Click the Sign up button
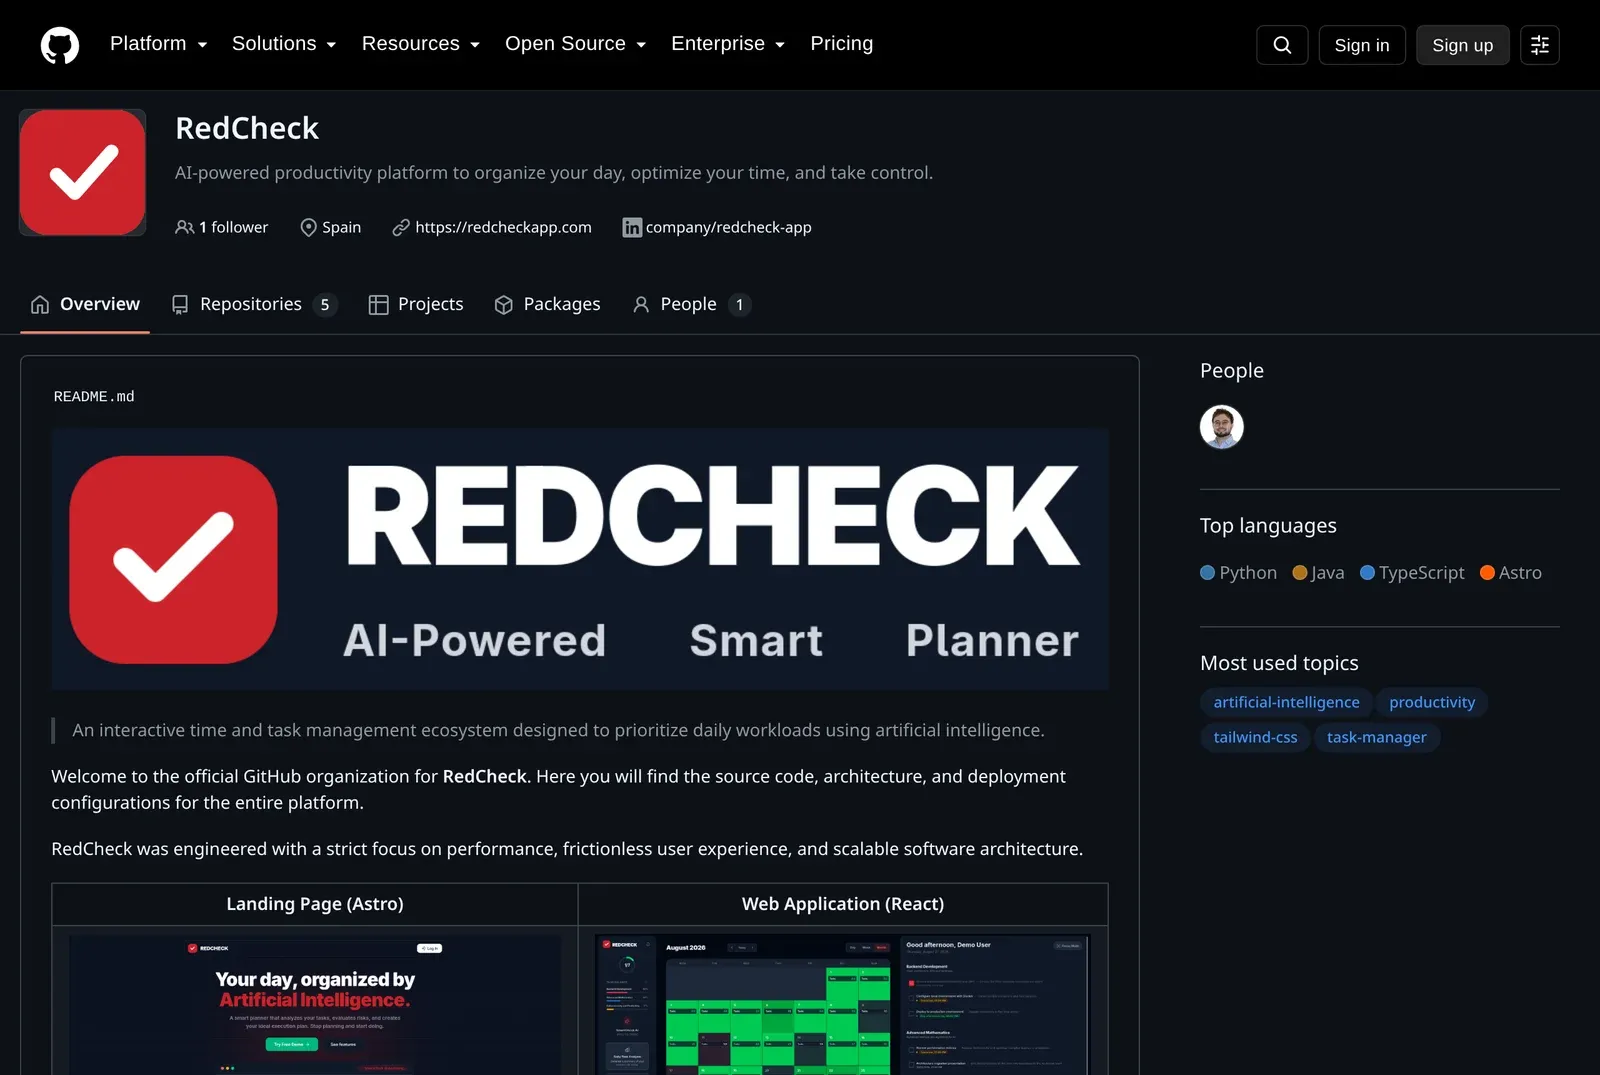Screen dimensions: 1600x1075 [x=1463, y=45]
